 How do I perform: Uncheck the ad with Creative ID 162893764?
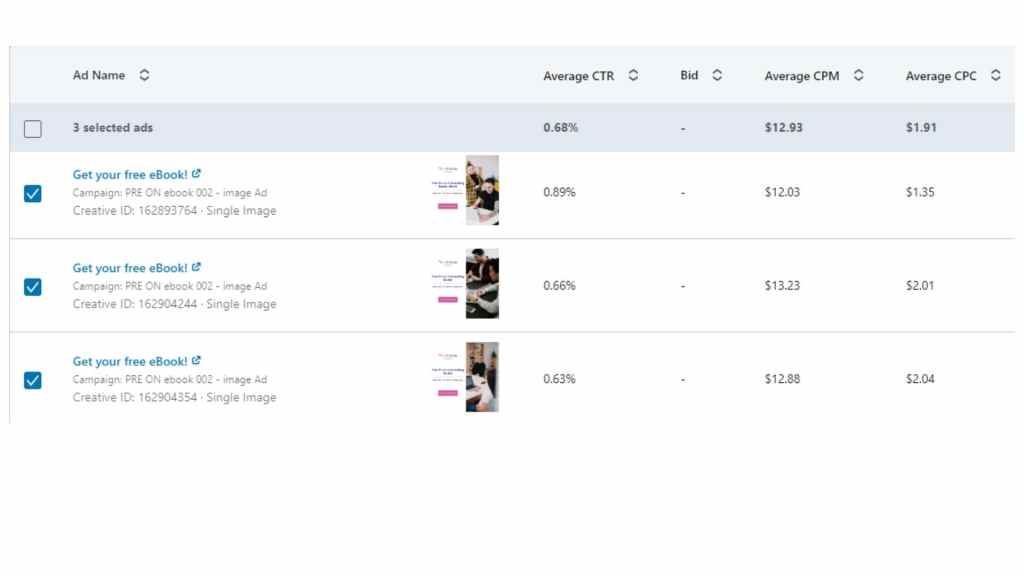(33, 193)
